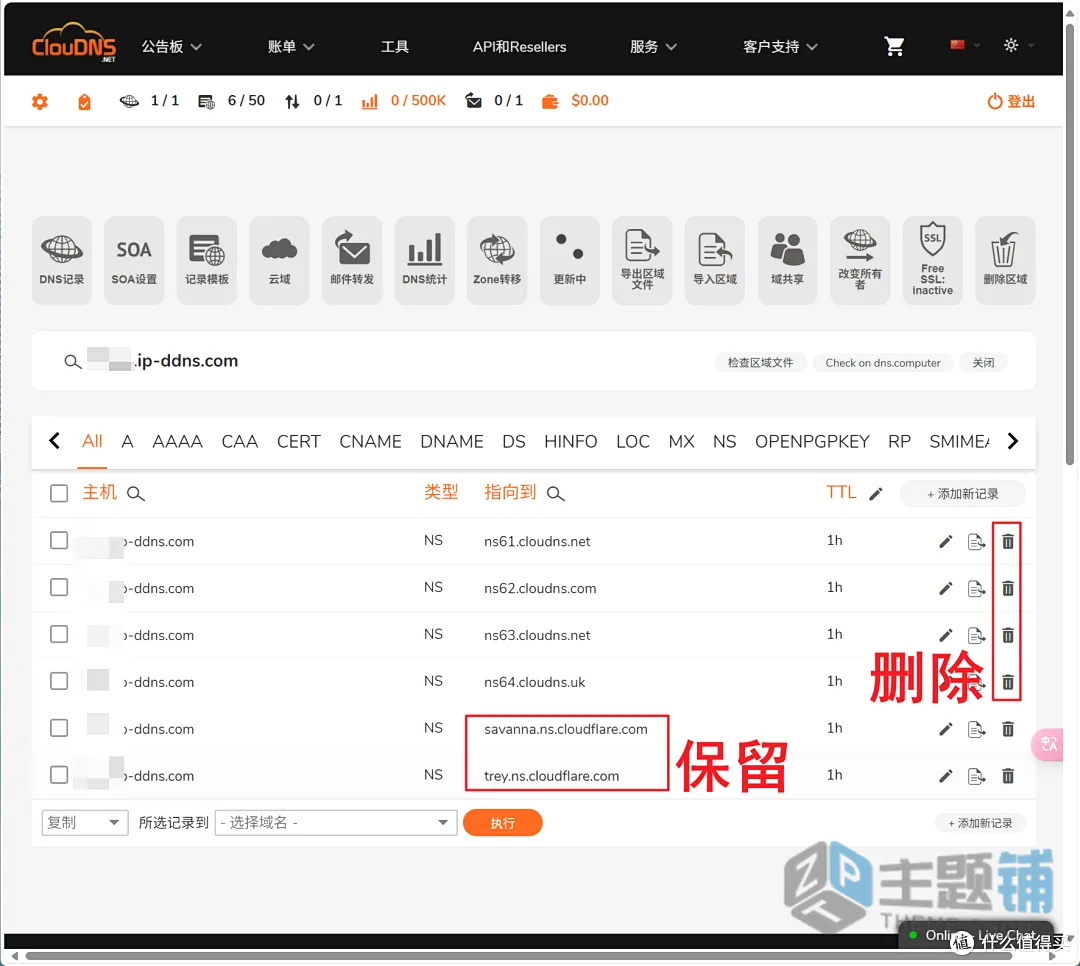Expand the 账单 billing menu

(x=291, y=47)
